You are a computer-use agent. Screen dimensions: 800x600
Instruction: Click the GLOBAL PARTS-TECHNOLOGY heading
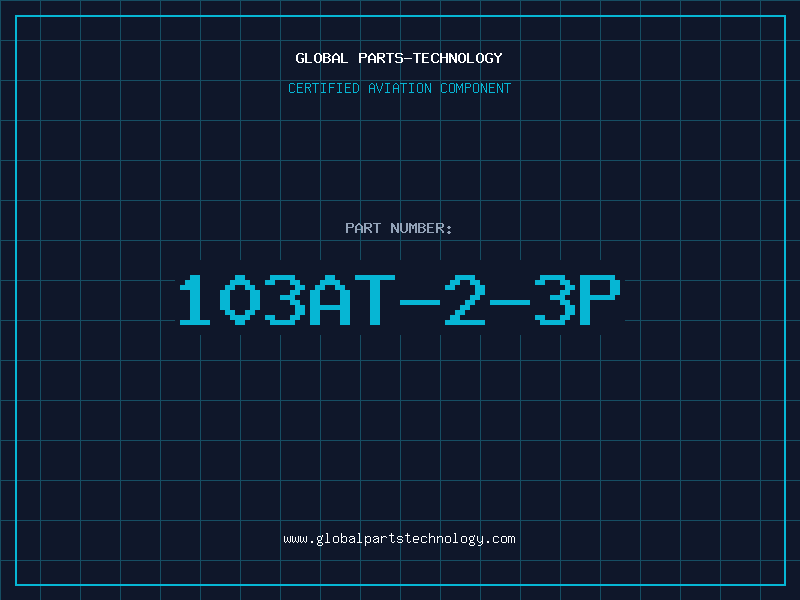[399, 58]
